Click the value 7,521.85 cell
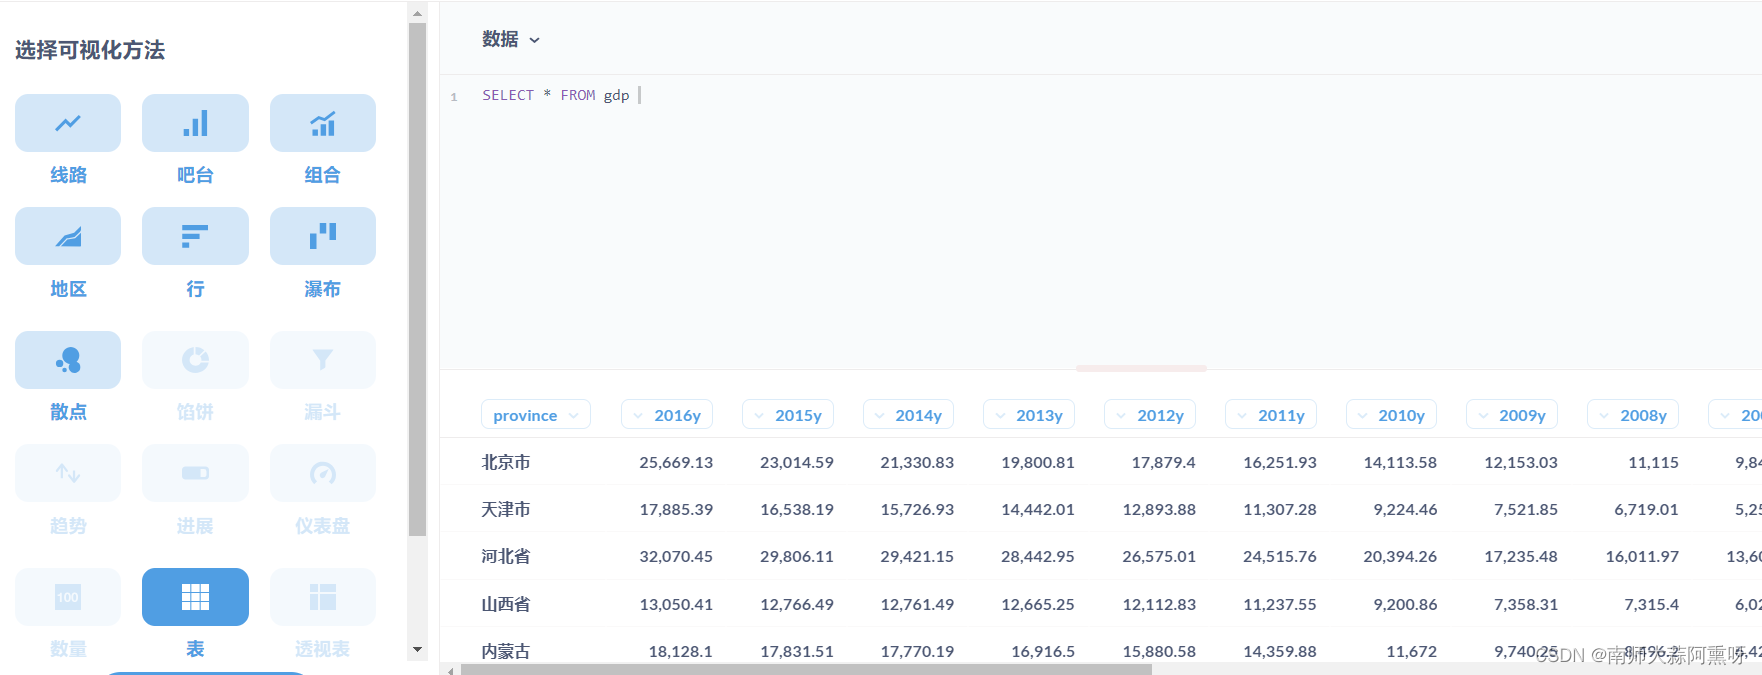This screenshot has width=1762, height=675. [x=1526, y=509]
